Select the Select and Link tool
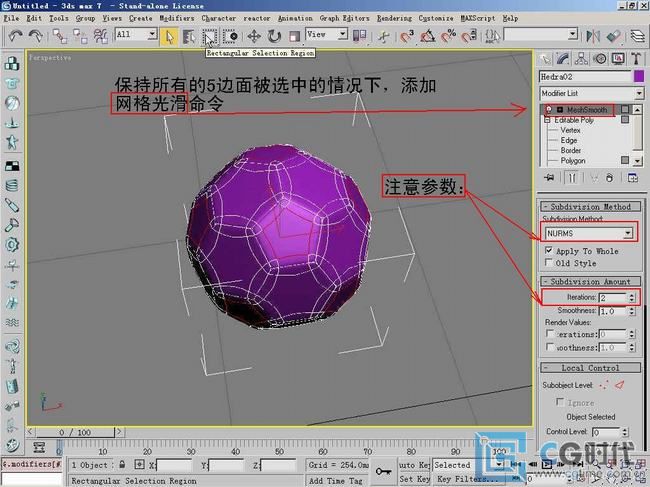This screenshot has height=487, width=650. (59, 36)
